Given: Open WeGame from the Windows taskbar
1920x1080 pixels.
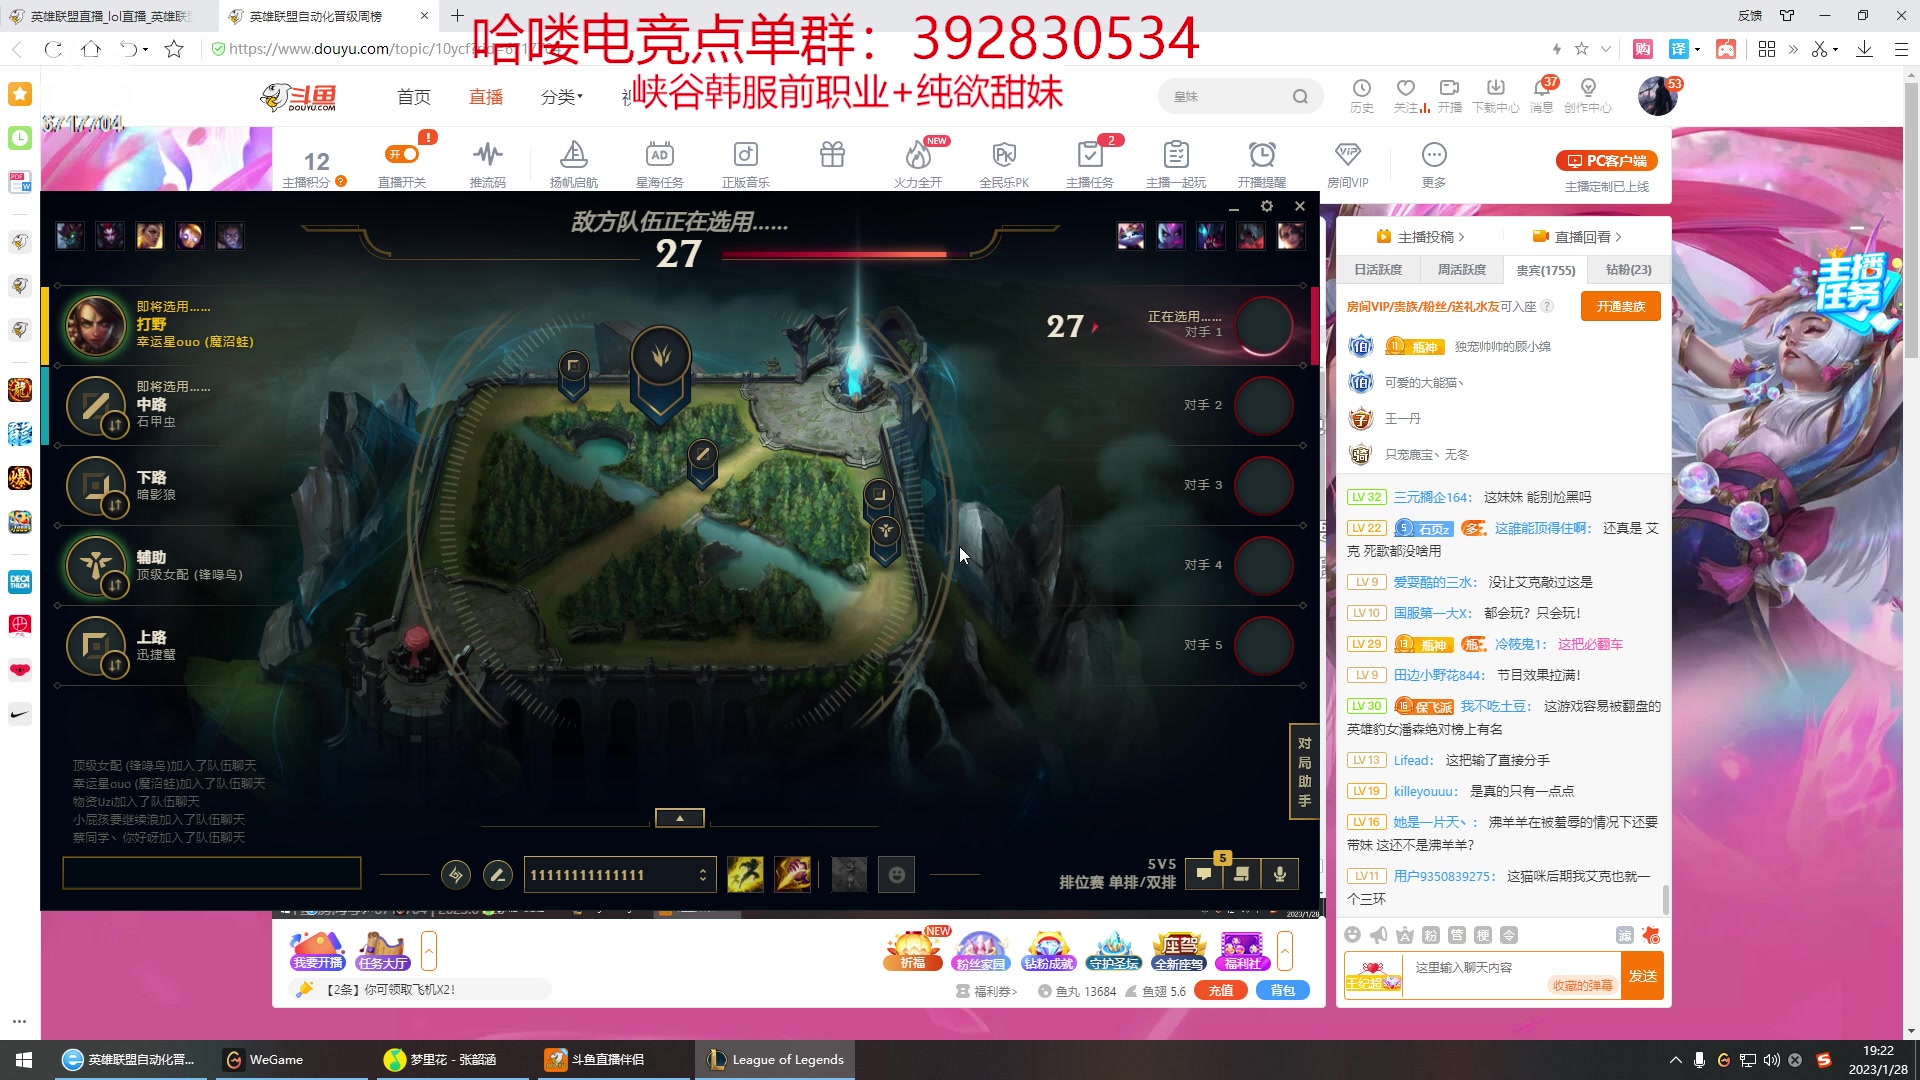Looking at the screenshot, I should tap(264, 1060).
